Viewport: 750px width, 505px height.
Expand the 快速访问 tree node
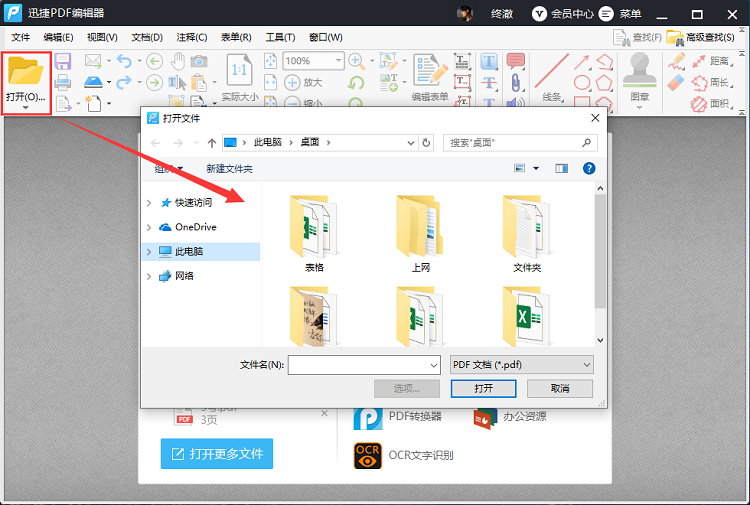click(150, 203)
